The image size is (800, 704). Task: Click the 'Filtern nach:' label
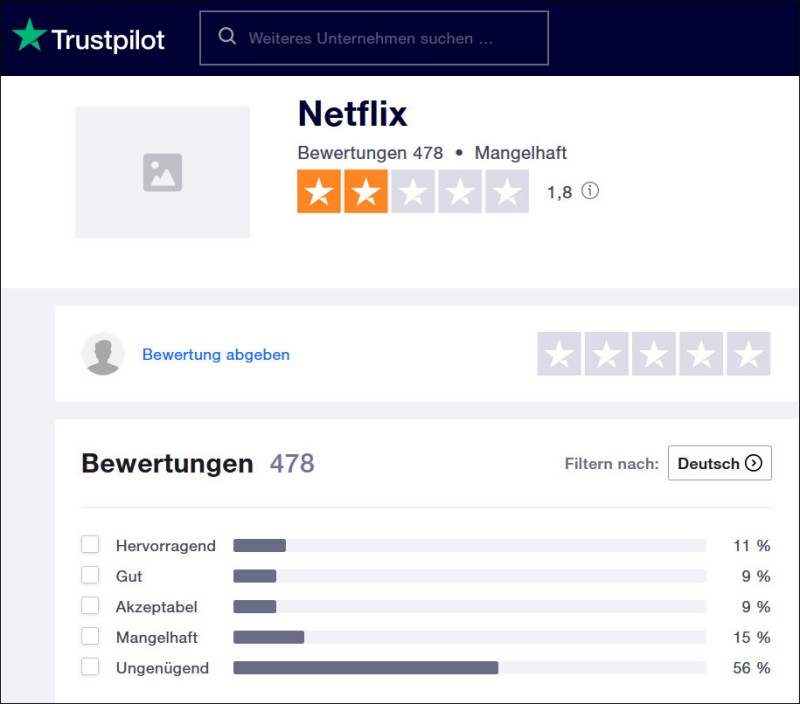(612, 463)
